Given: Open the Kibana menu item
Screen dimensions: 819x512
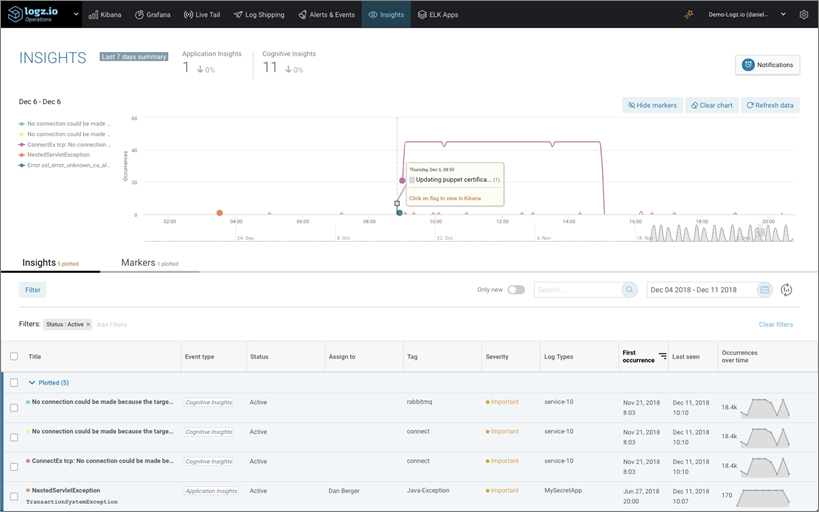Looking at the screenshot, I should pos(105,15).
